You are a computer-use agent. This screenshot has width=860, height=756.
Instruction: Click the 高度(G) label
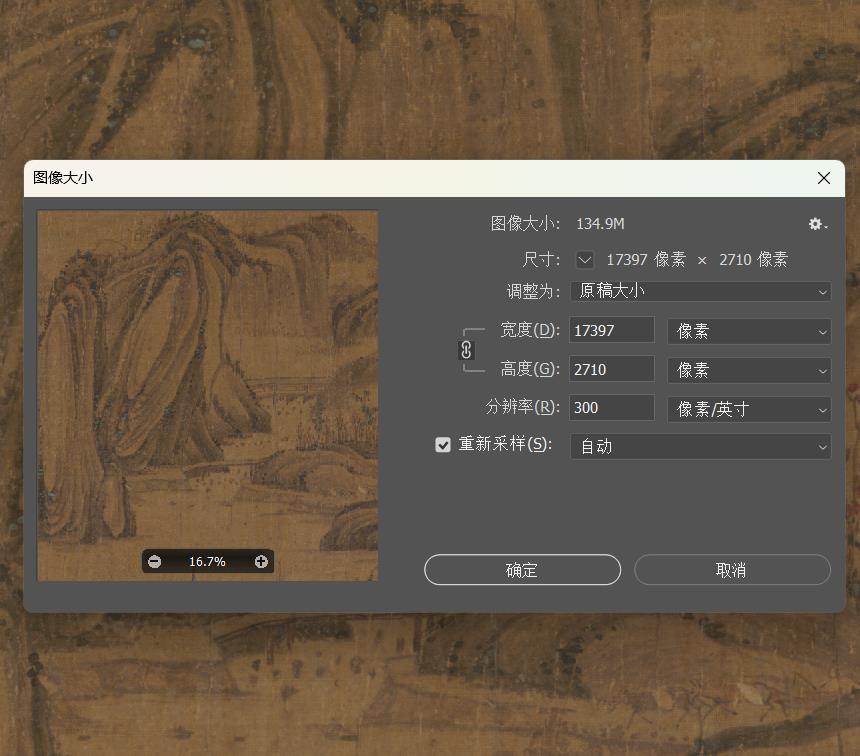coord(530,369)
